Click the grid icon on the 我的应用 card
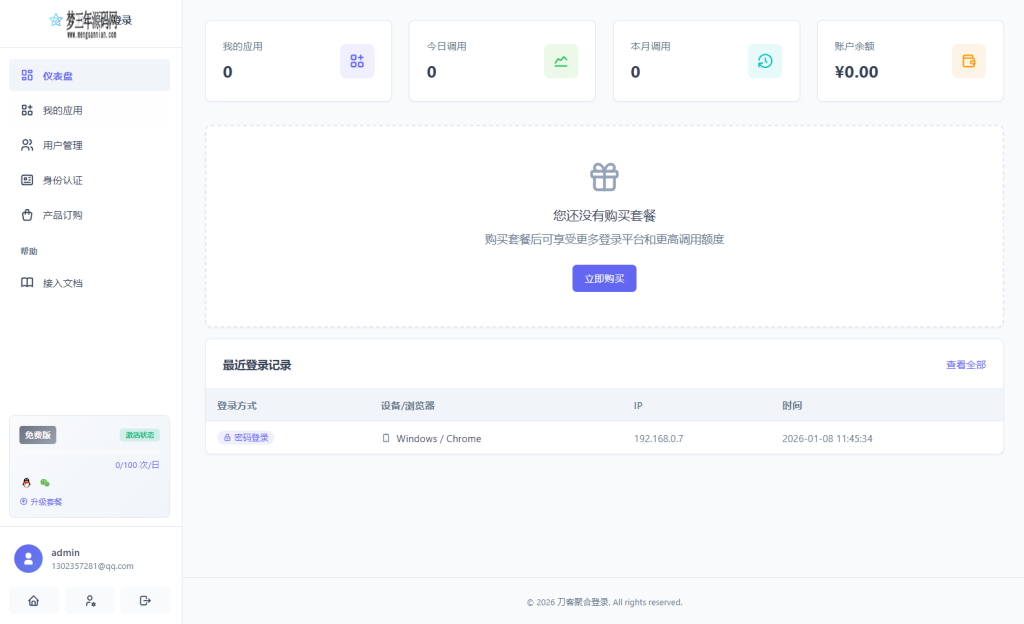The height and width of the screenshot is (624, 1024). [357, 61]
